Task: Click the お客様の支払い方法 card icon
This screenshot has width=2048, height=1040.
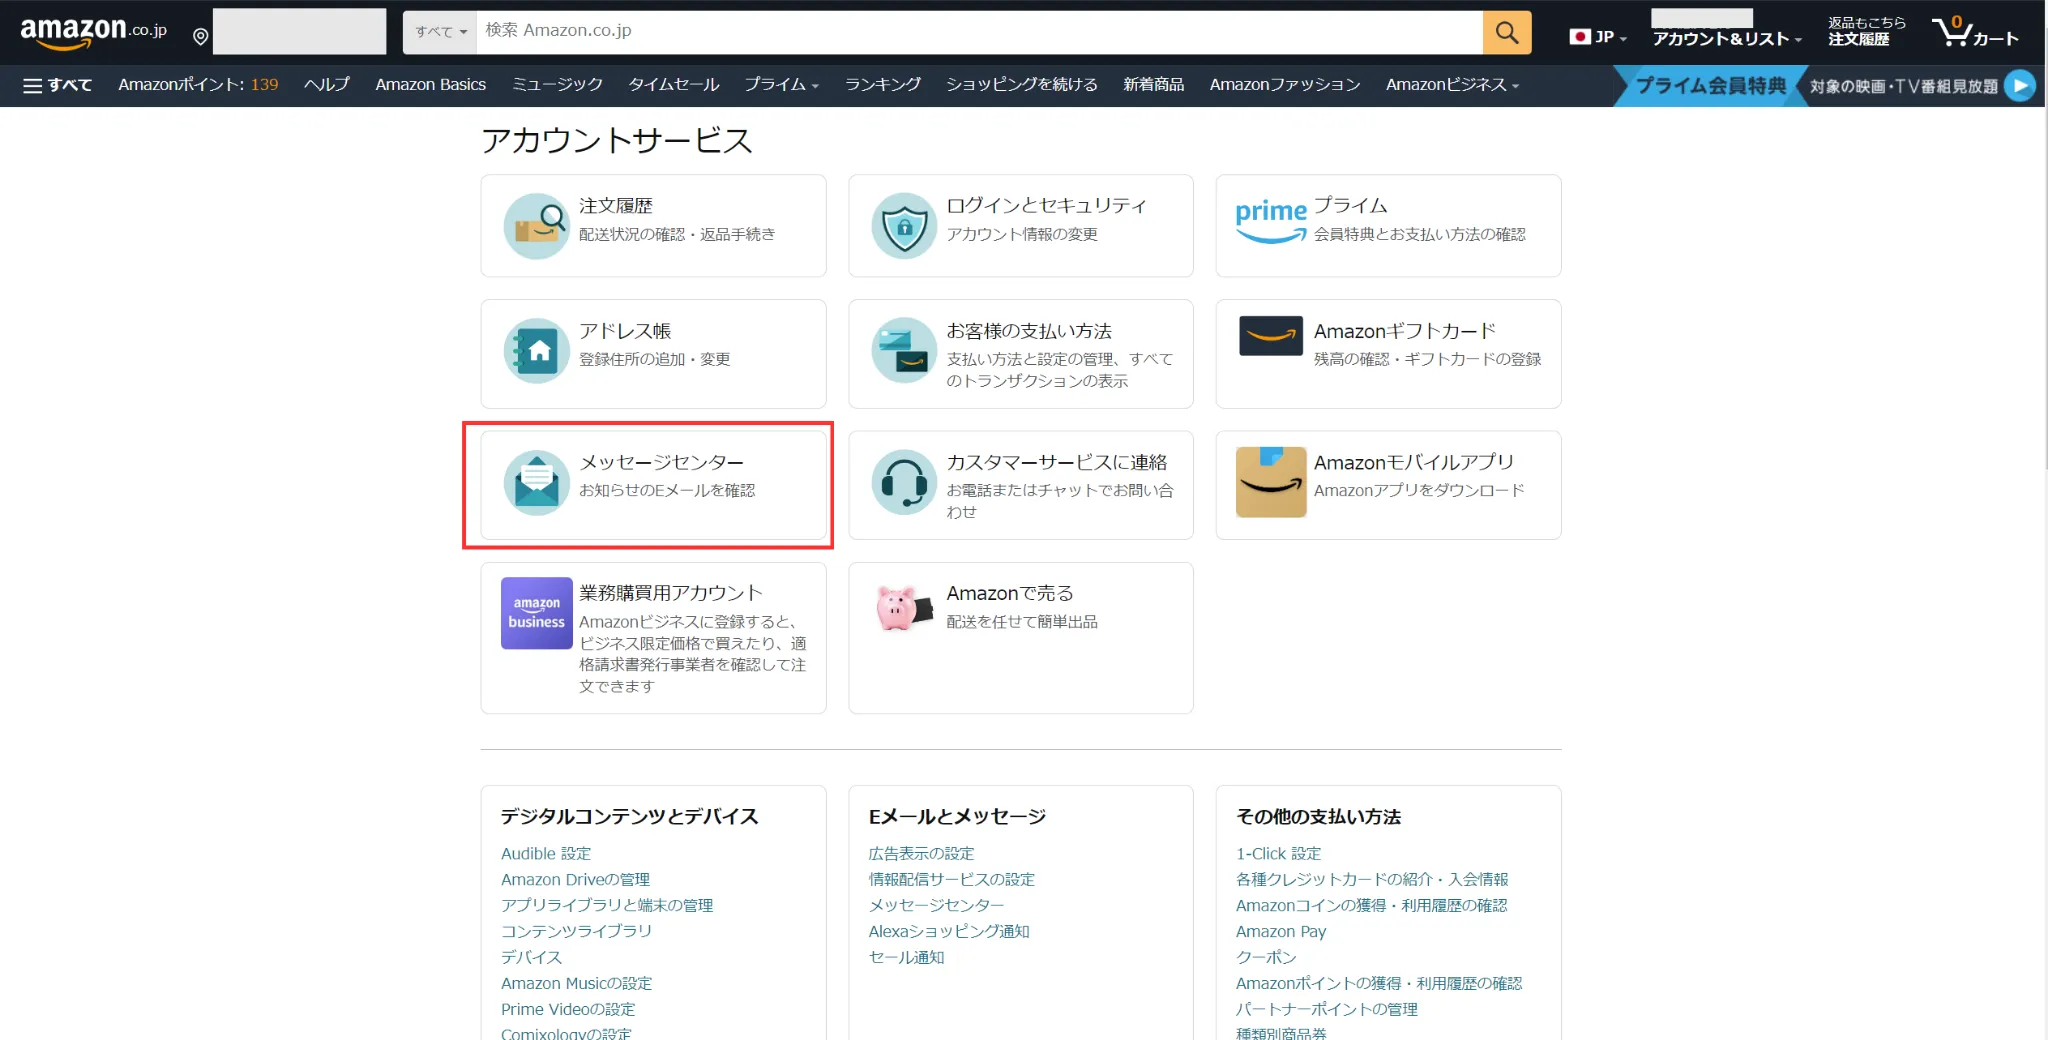Action: (904, 351)
